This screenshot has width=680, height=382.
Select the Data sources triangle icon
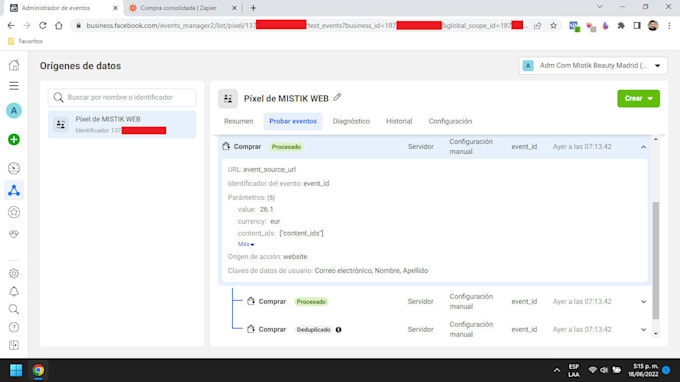point(14,191)
